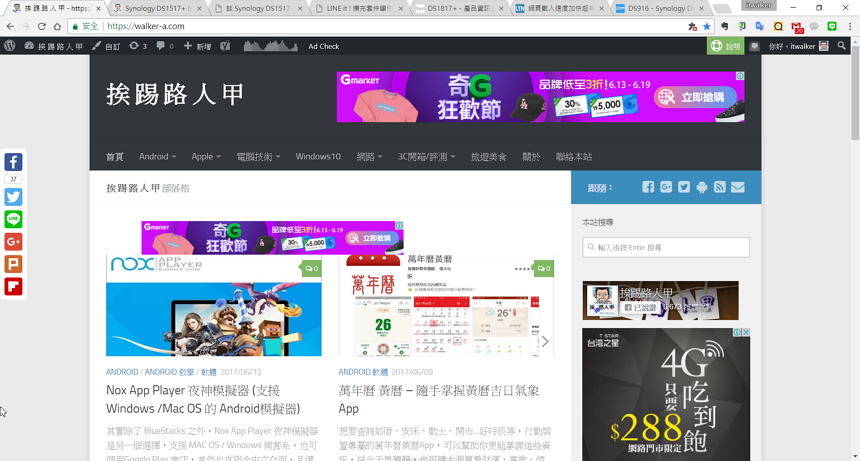
Task: Open the Gmail checker extension icon
Action: (797, 26)
